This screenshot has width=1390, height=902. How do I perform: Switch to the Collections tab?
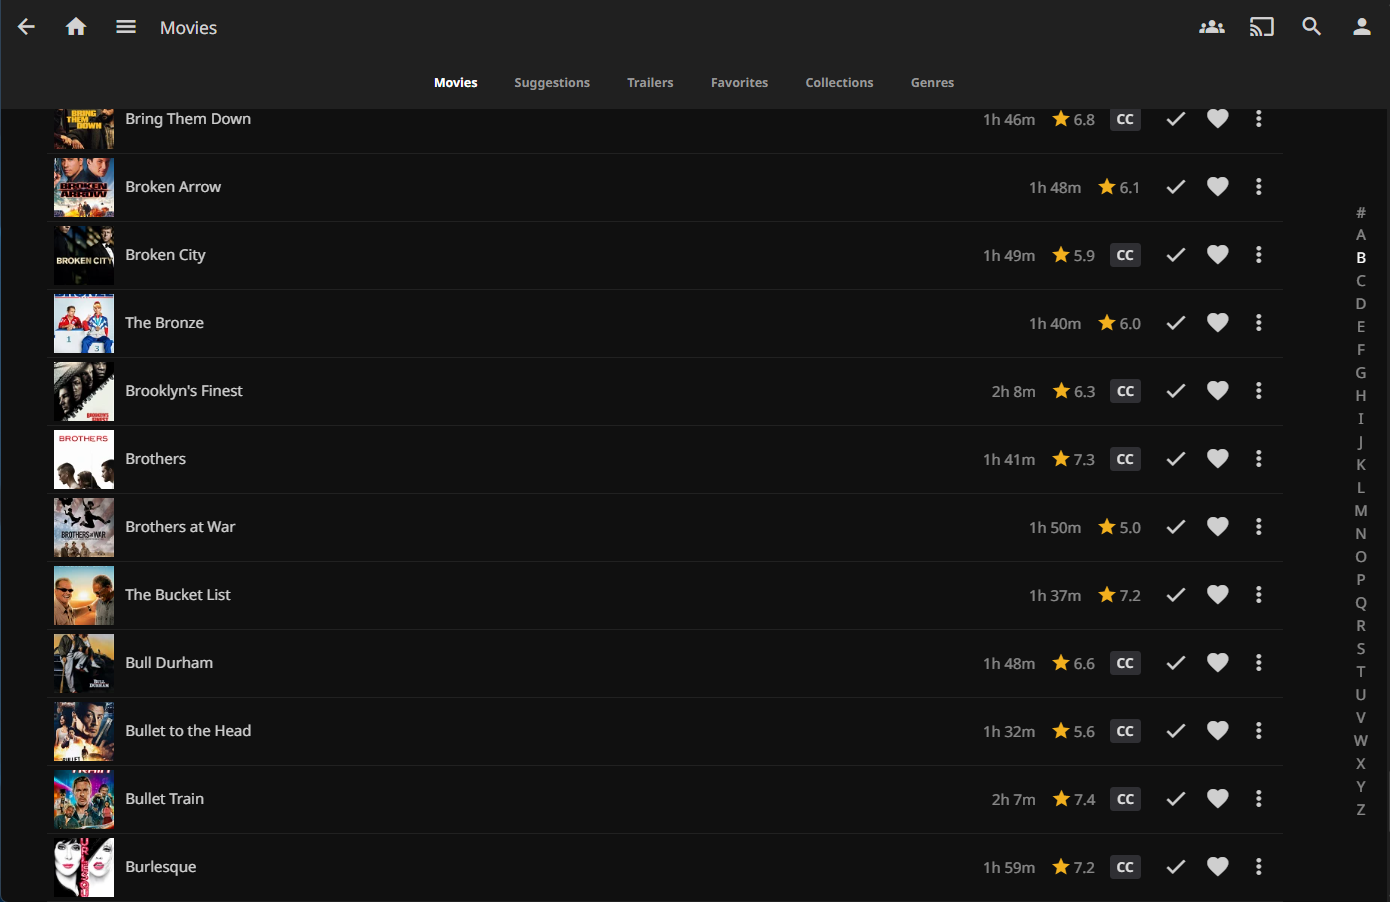coord(839,83)
